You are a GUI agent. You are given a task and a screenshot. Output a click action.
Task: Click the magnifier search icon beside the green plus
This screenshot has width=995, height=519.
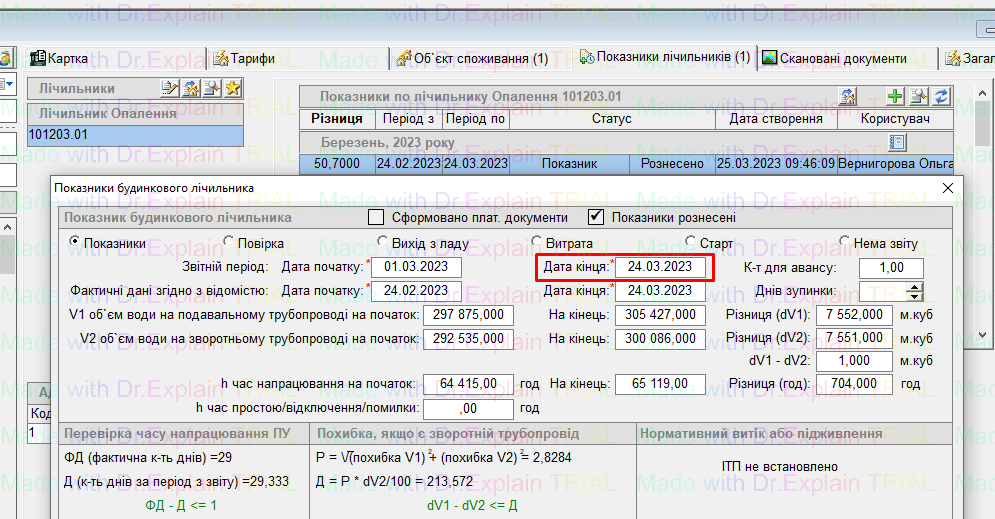(918, 97)
